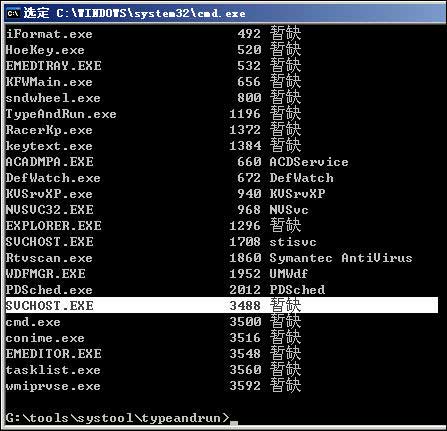
Task: Click the Symantec AntiVirus service text
Action: point(341,258)
